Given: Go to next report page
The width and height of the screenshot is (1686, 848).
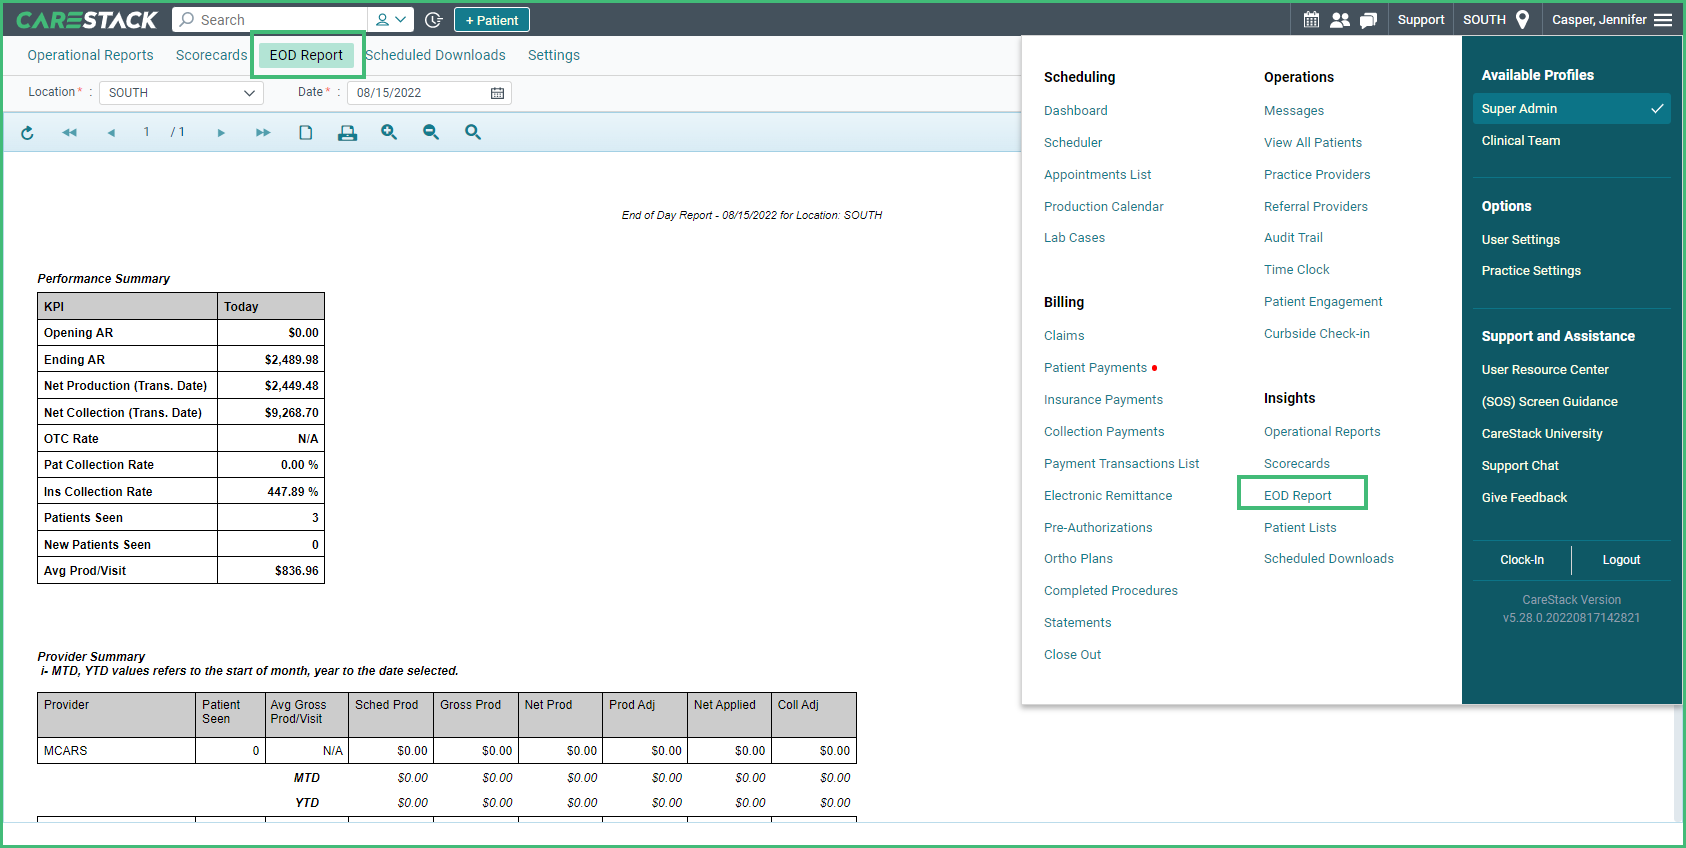Looking at the screenshot, I should [221, 132].
